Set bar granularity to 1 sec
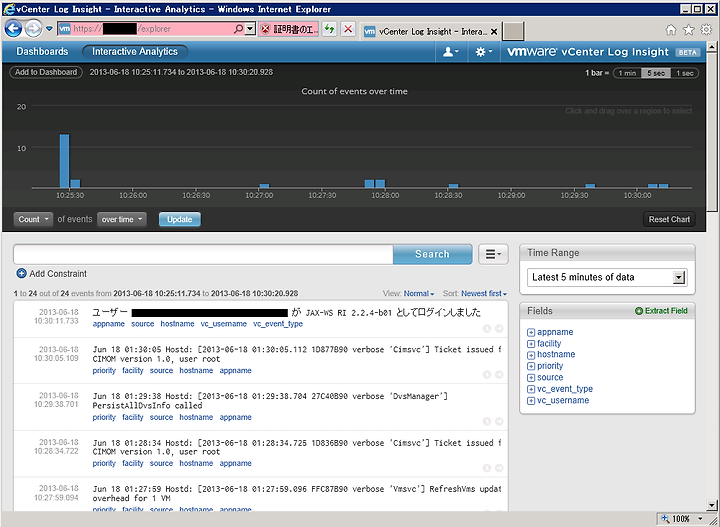 [685, 73]
